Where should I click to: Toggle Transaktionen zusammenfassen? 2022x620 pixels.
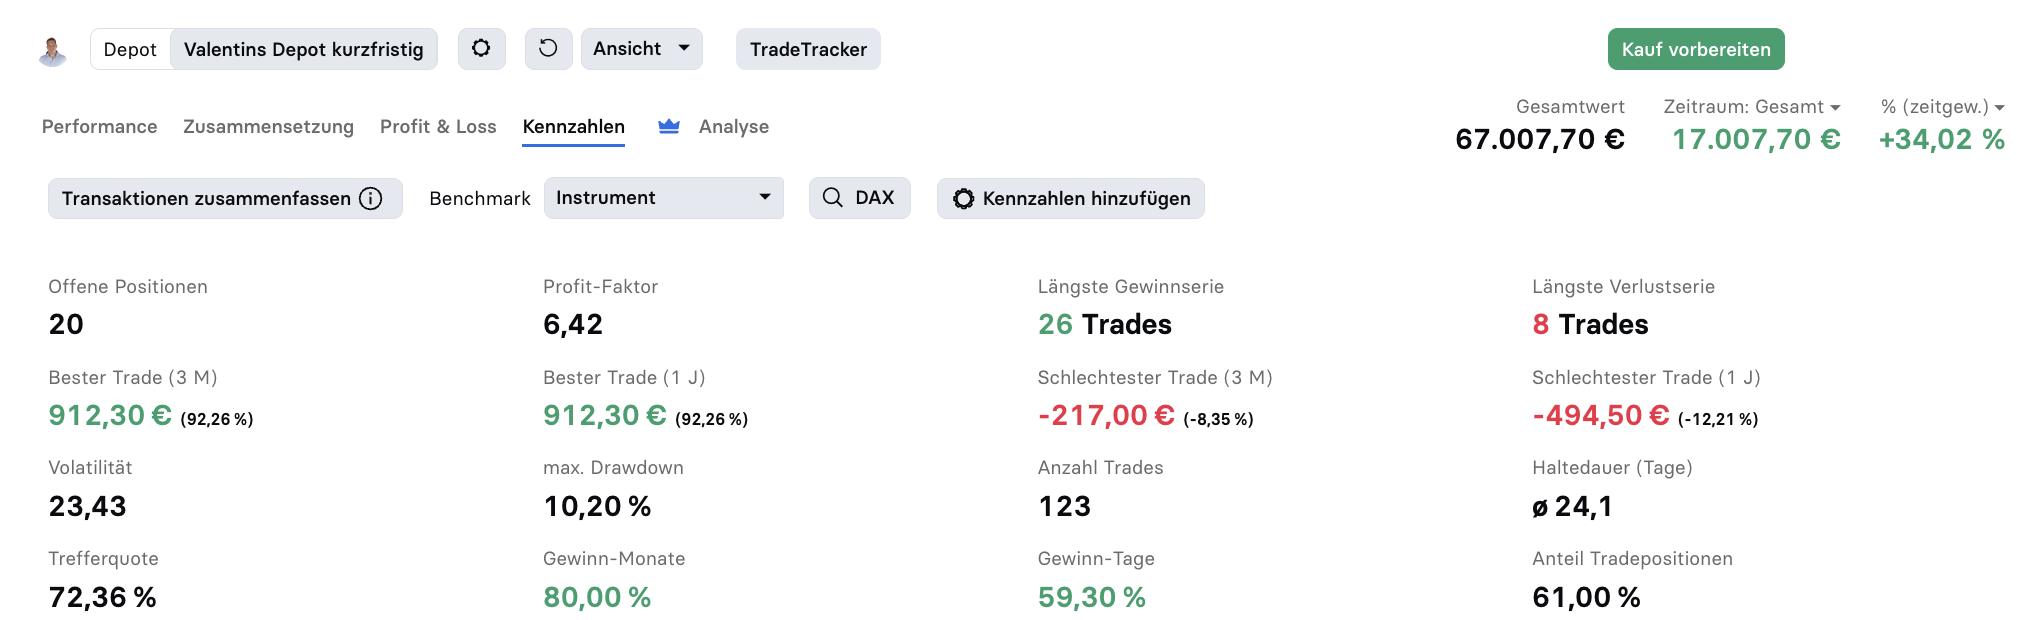pos(225,198)
